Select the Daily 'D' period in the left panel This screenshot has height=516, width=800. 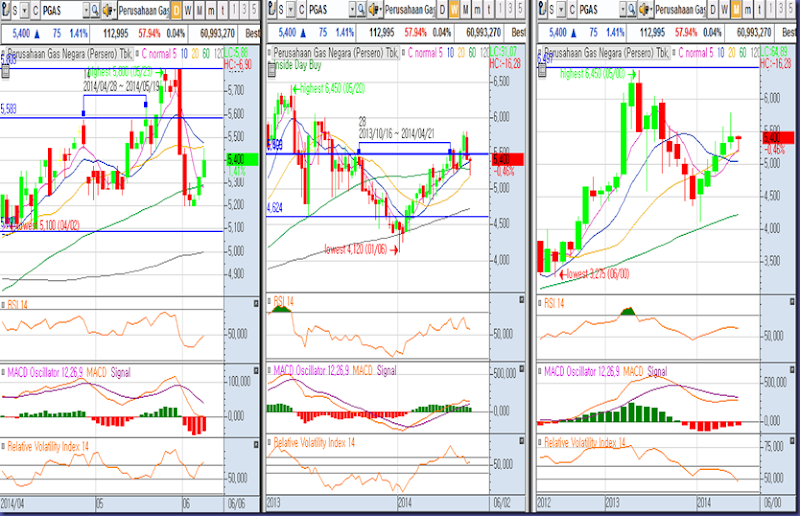[176, 9]
